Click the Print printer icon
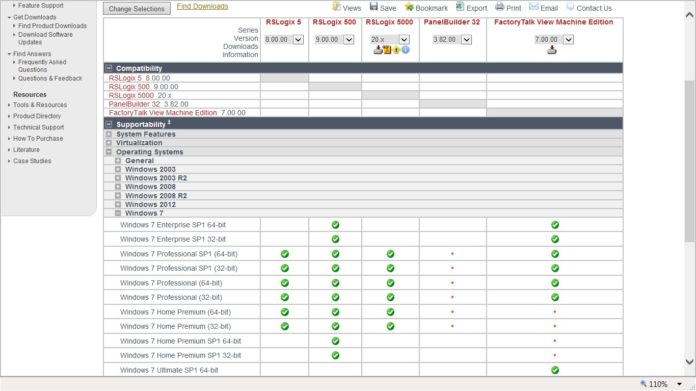696x391 pixels. coord(499,7)
